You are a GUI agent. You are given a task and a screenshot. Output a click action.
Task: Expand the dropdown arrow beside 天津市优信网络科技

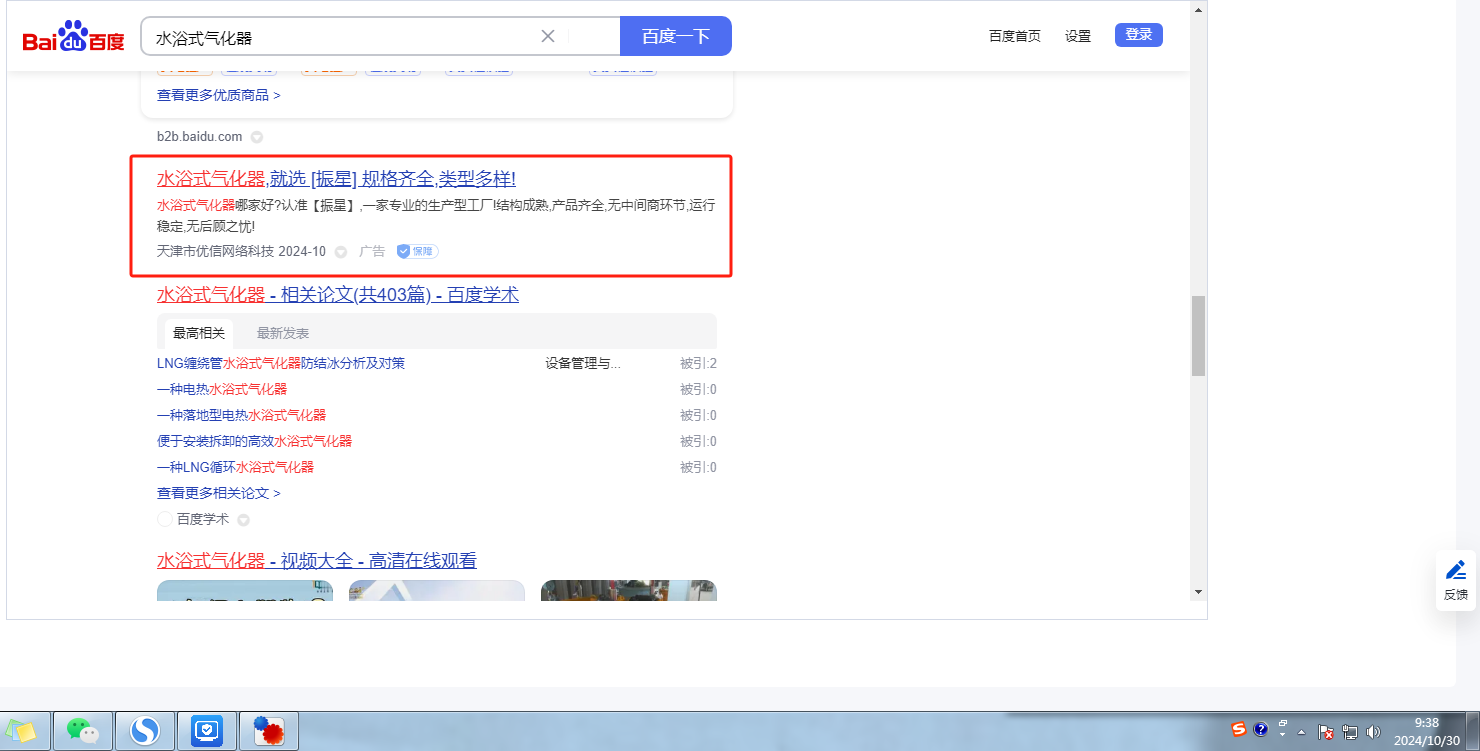pos(341,251)
